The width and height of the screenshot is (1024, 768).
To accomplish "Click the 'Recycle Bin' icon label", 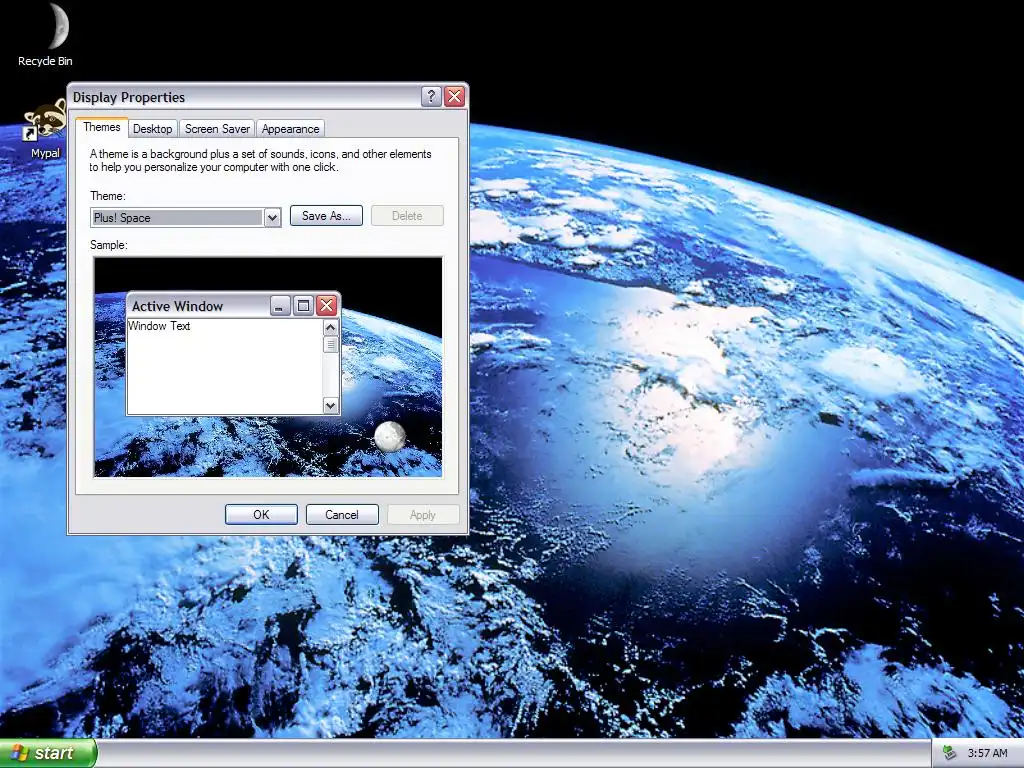I will 45,61.
